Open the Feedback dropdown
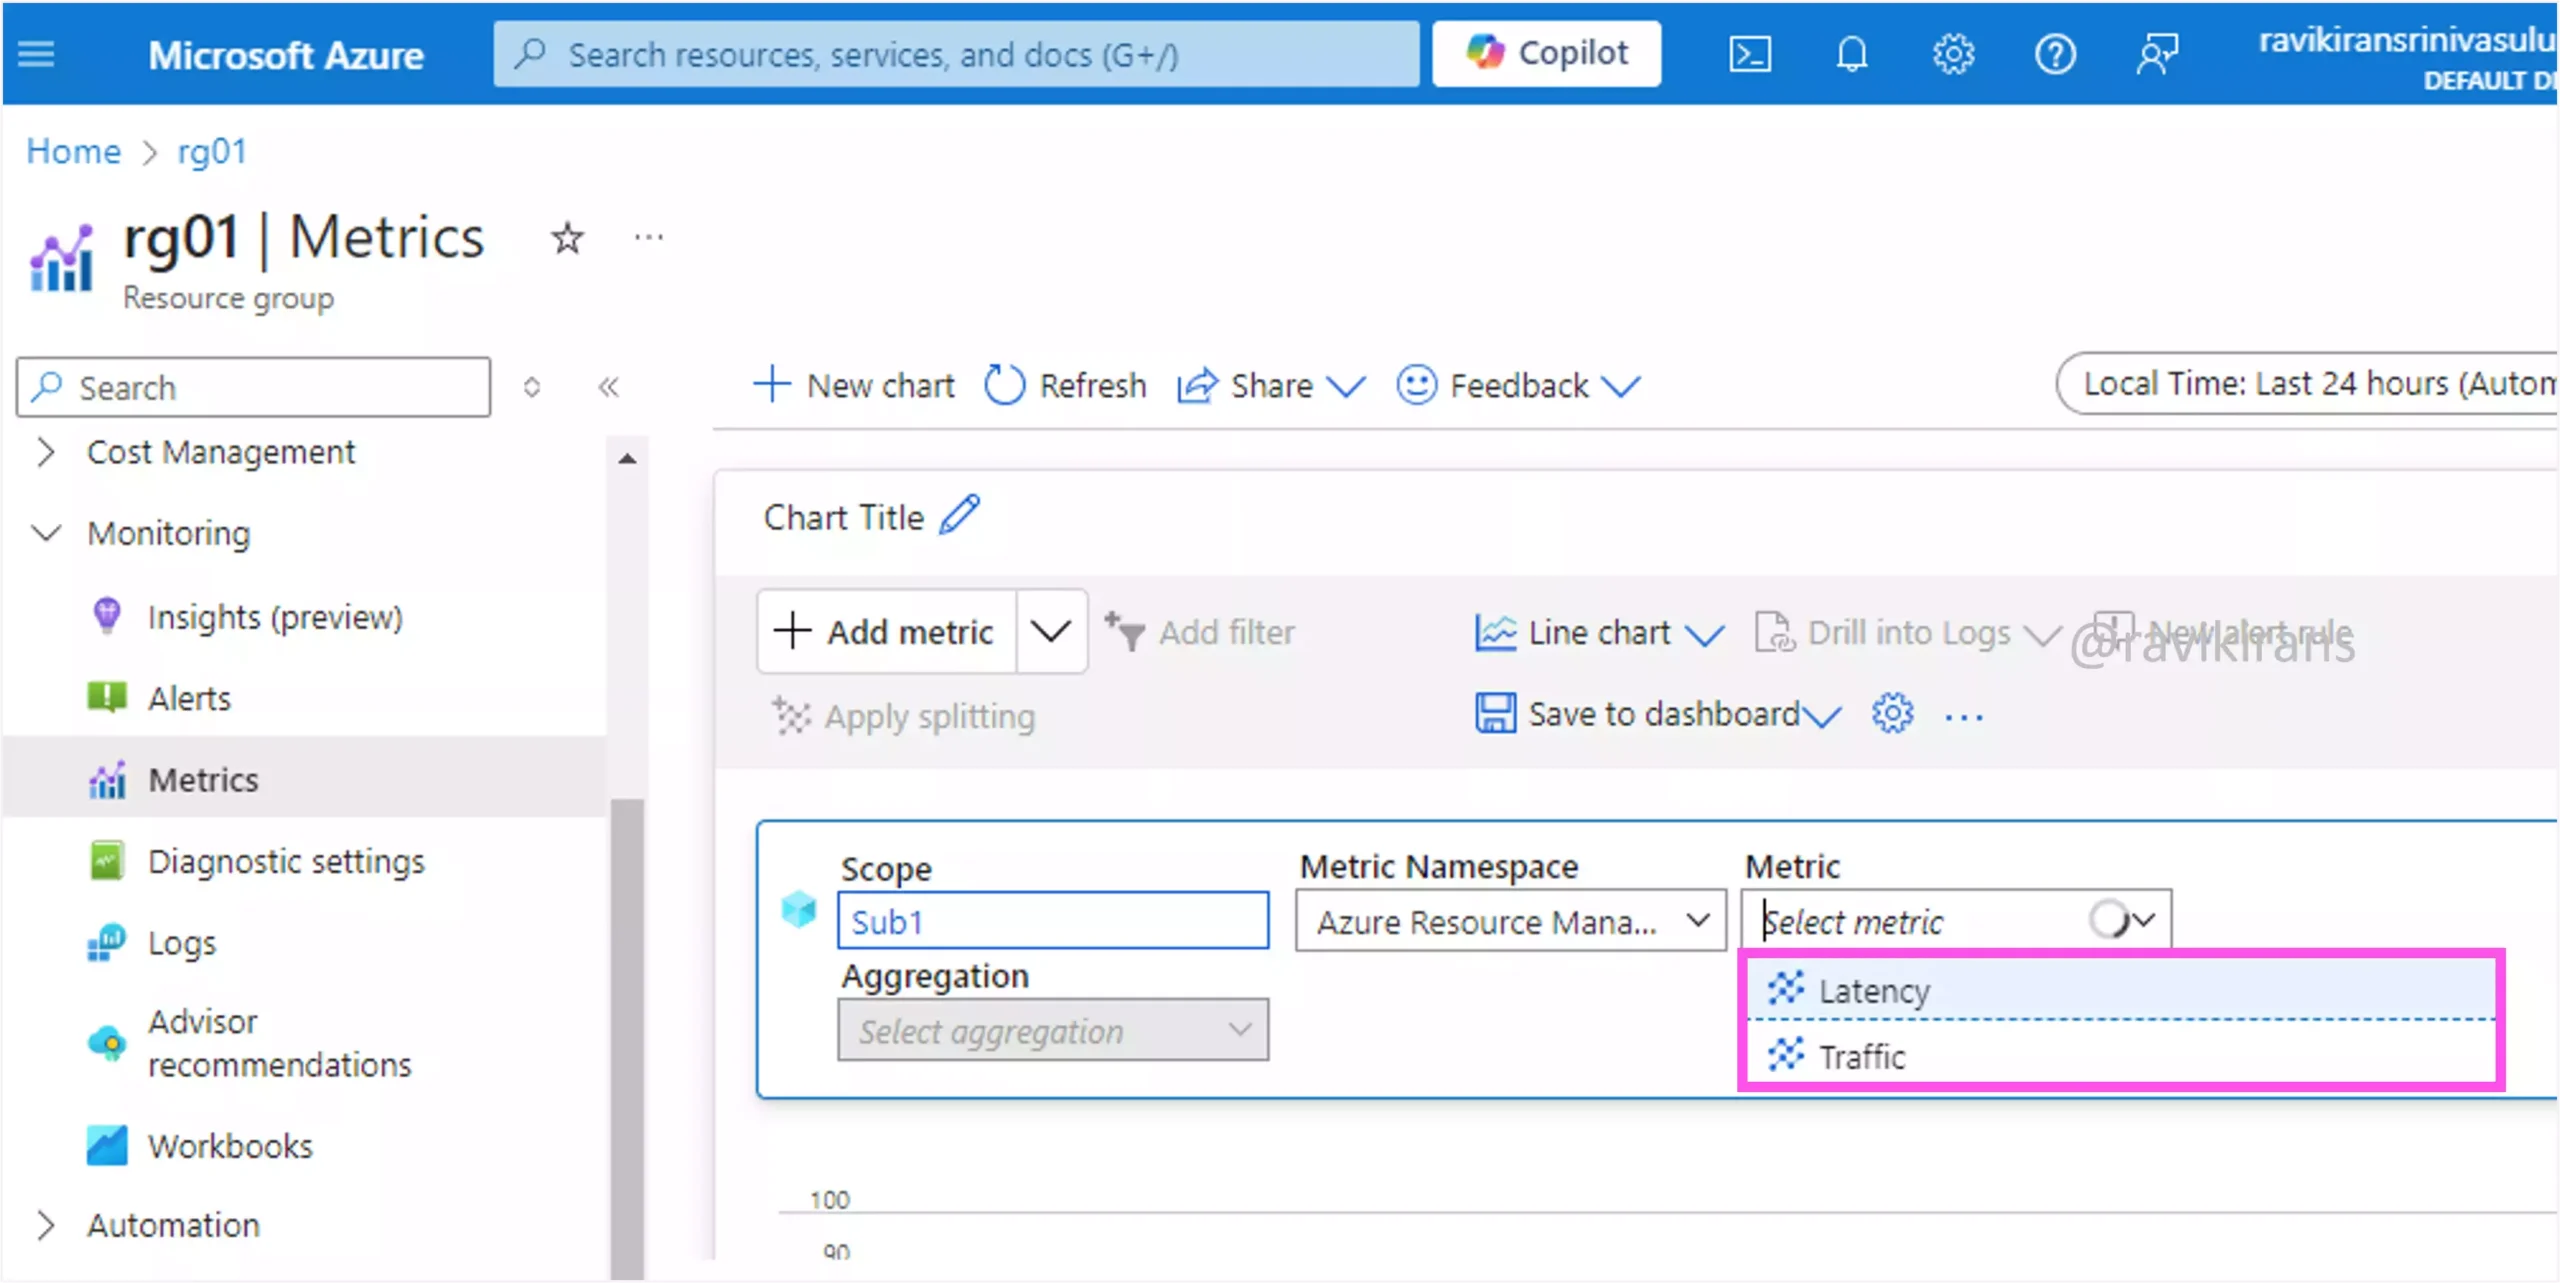This screenshot has width=2560, height=1283. [x=1519, y=385]
